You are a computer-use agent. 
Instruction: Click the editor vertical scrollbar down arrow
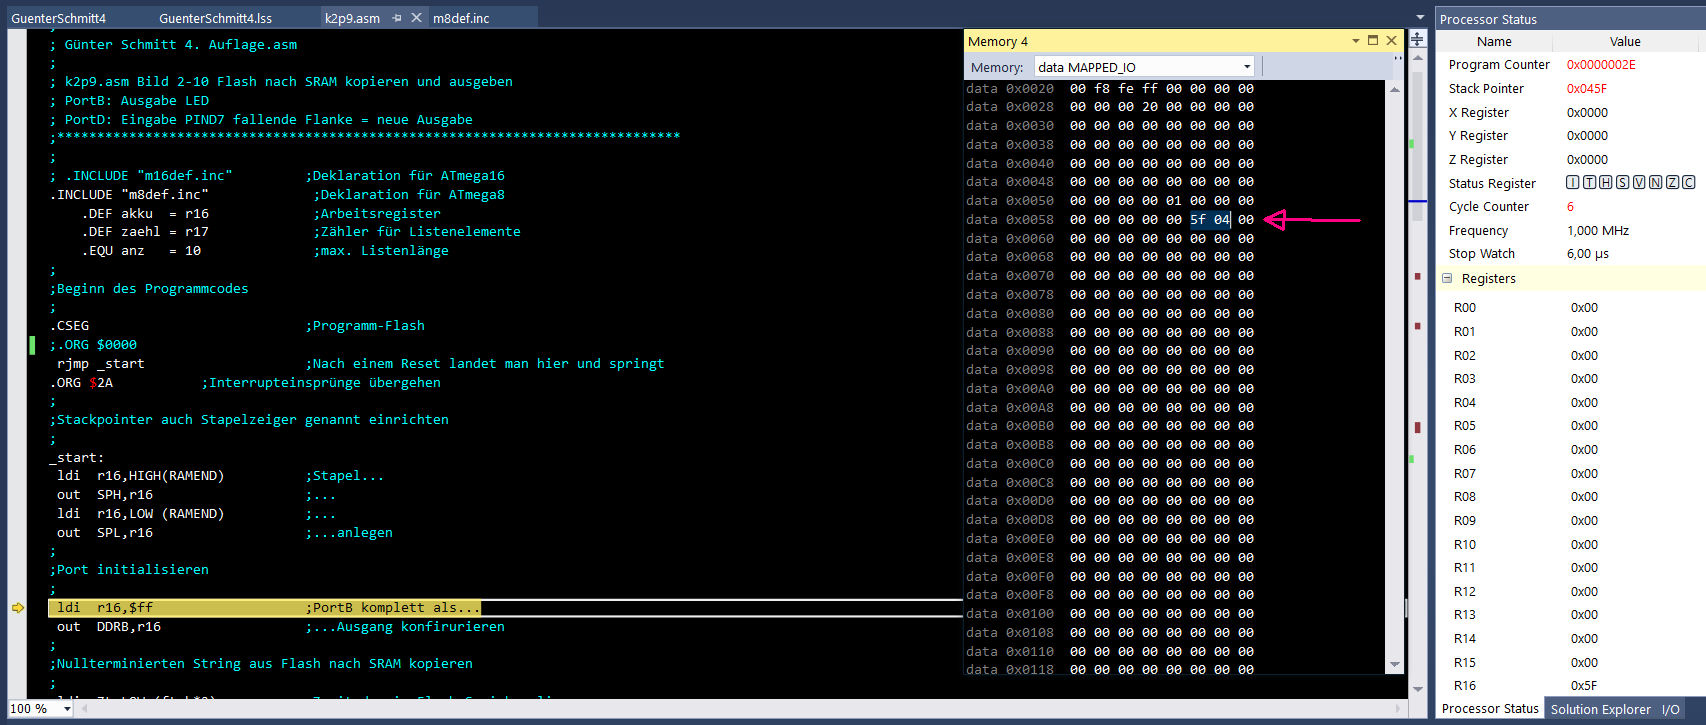click(1417, 689)
